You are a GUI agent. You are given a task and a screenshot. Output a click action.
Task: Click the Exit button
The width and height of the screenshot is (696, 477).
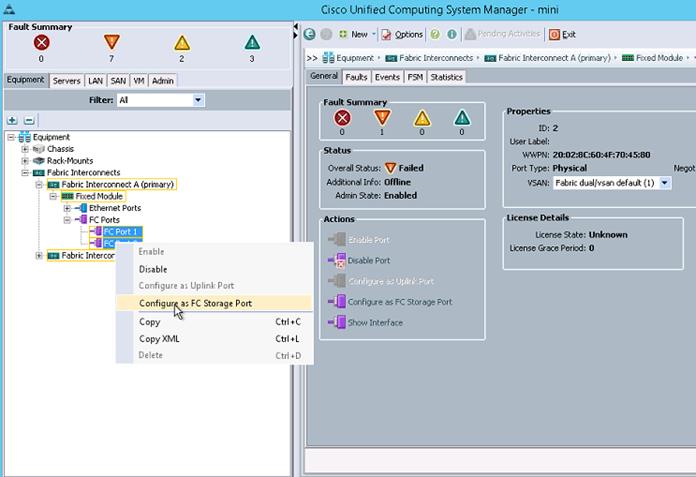coord(562,34)
